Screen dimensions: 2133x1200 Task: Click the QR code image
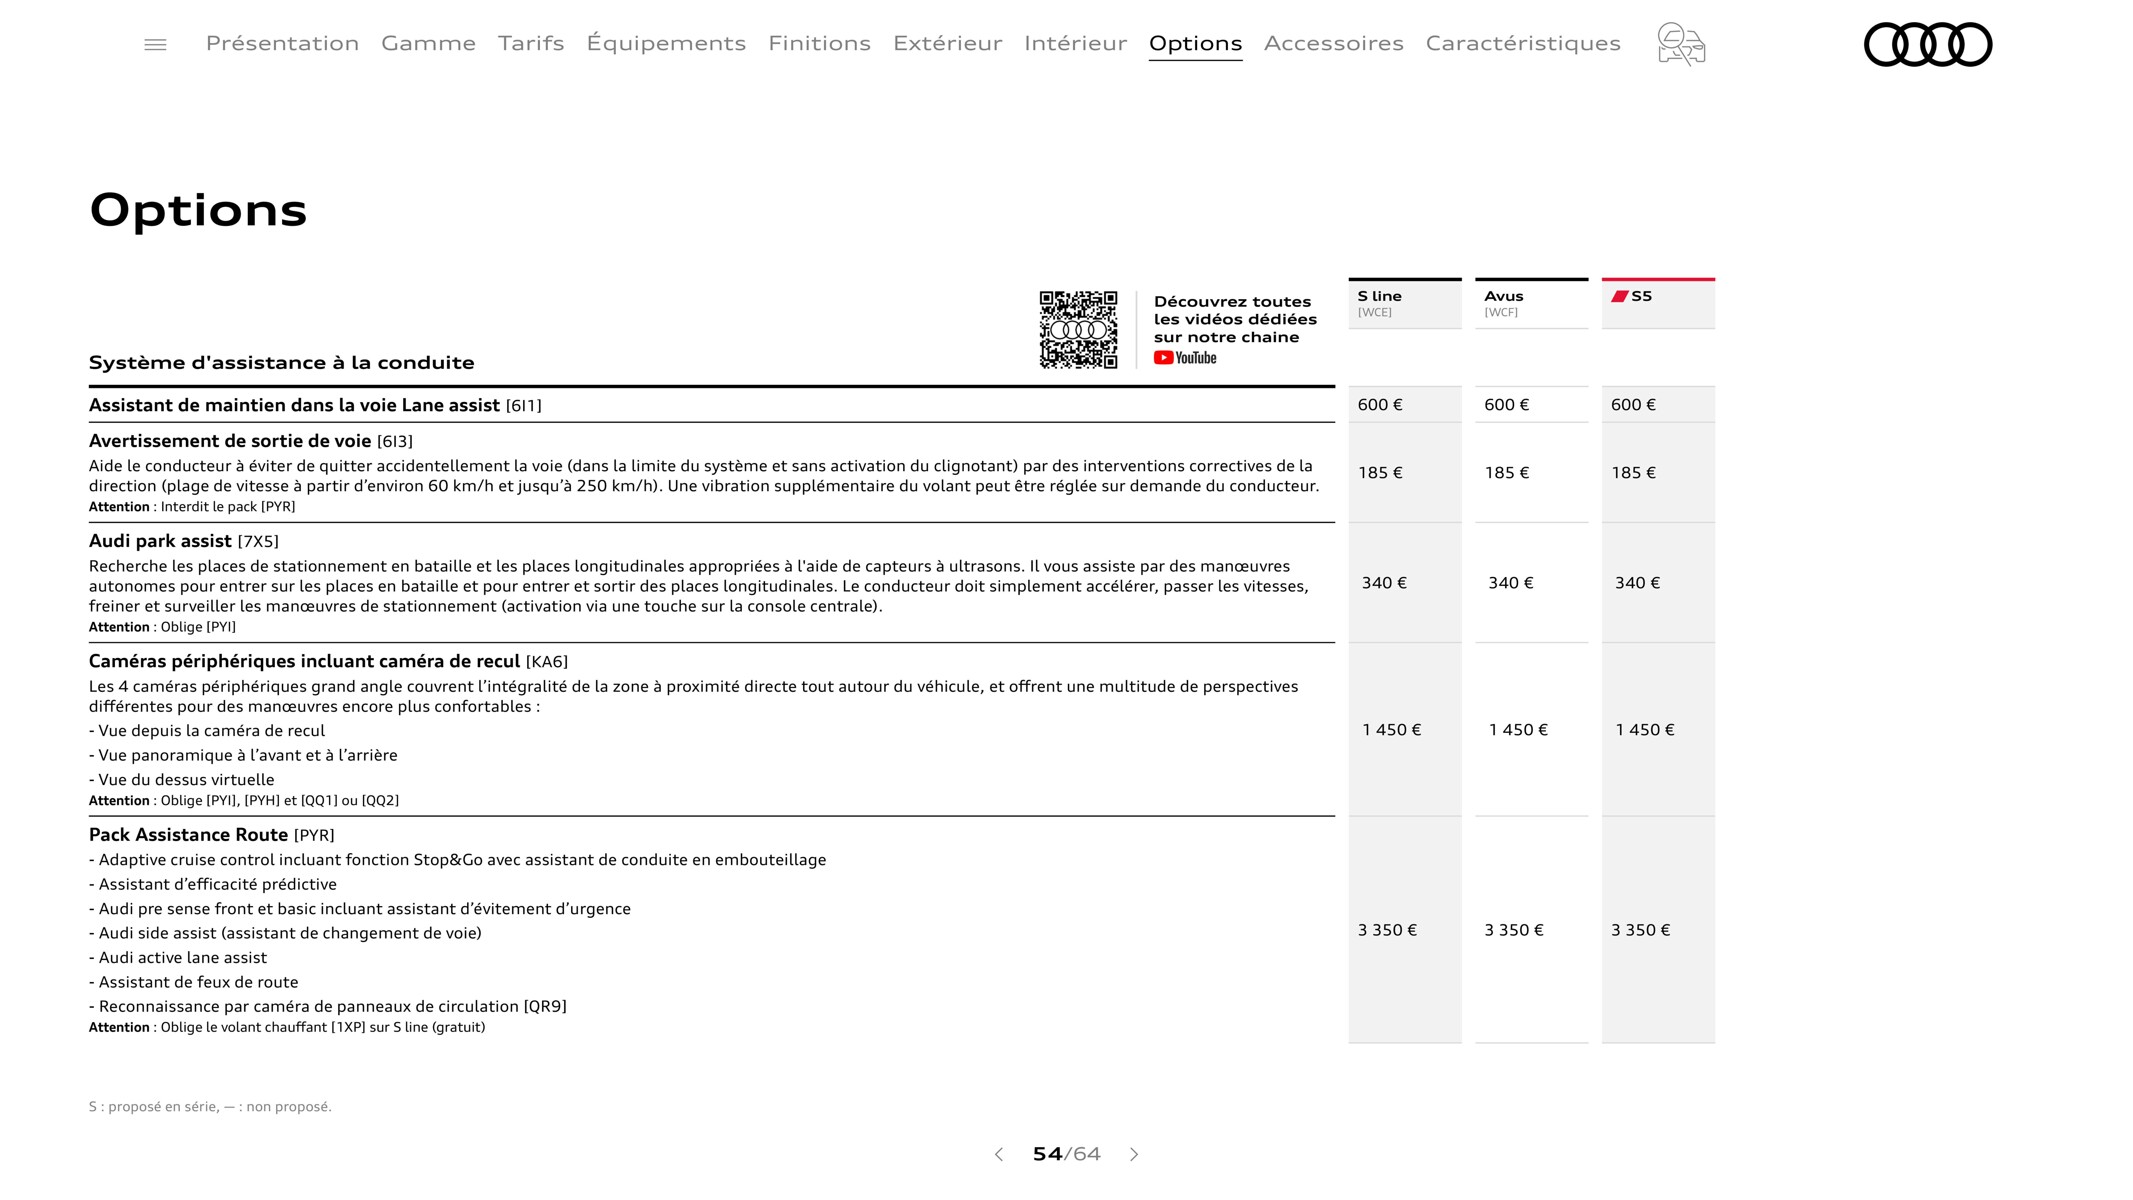(1078, 330)
